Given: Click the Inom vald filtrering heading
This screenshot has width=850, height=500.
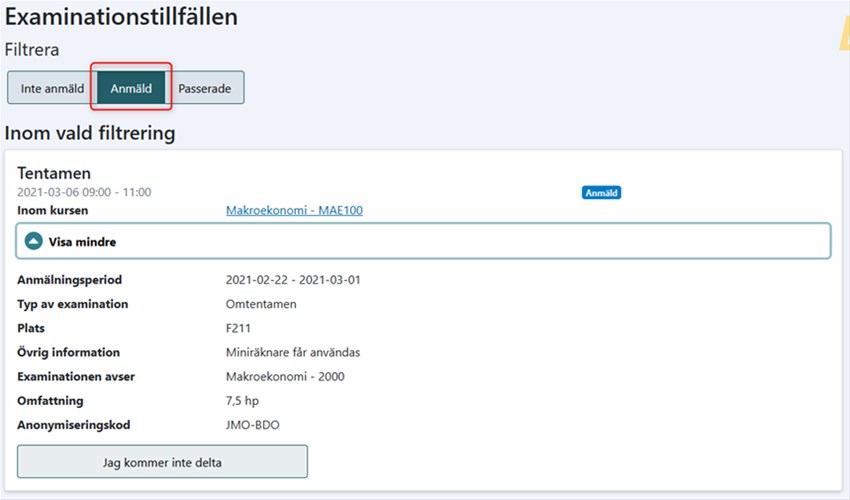Looking at the screenshot, I should click(90, 132).
